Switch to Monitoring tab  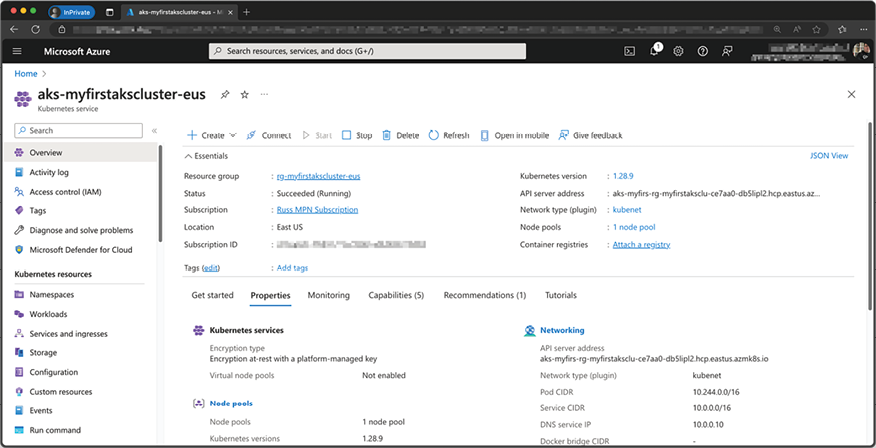pos(328,295)
